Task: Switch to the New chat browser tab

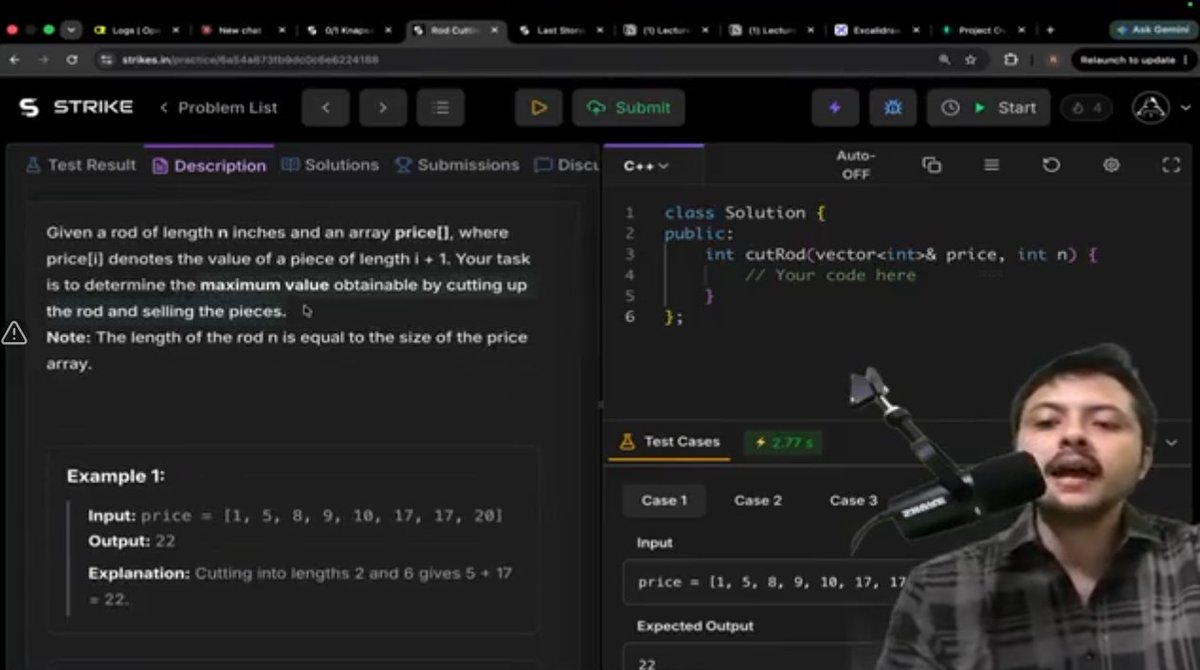Action: (x=241, y=30)
